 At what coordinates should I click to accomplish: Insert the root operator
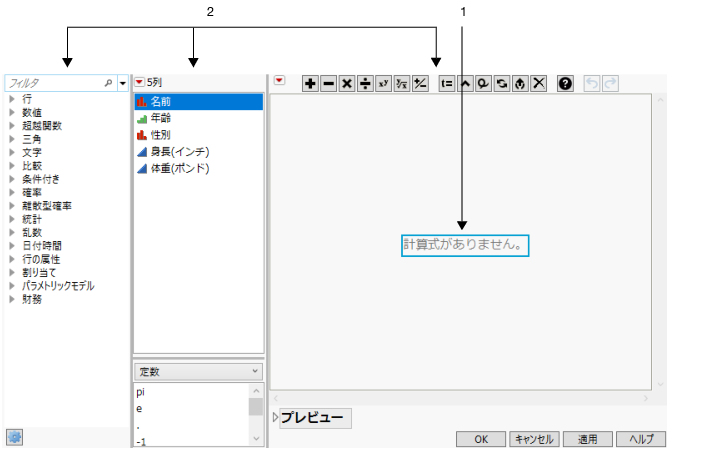click(x=402, y=84)
